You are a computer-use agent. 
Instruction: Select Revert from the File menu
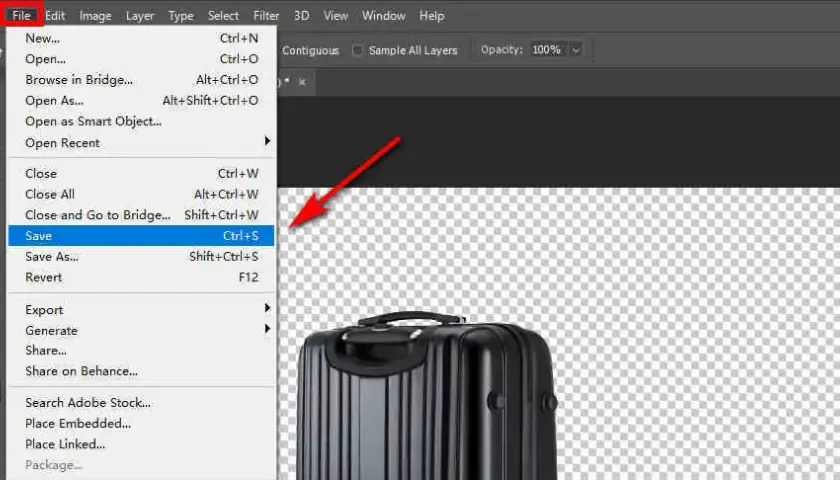tap(141, 278)
